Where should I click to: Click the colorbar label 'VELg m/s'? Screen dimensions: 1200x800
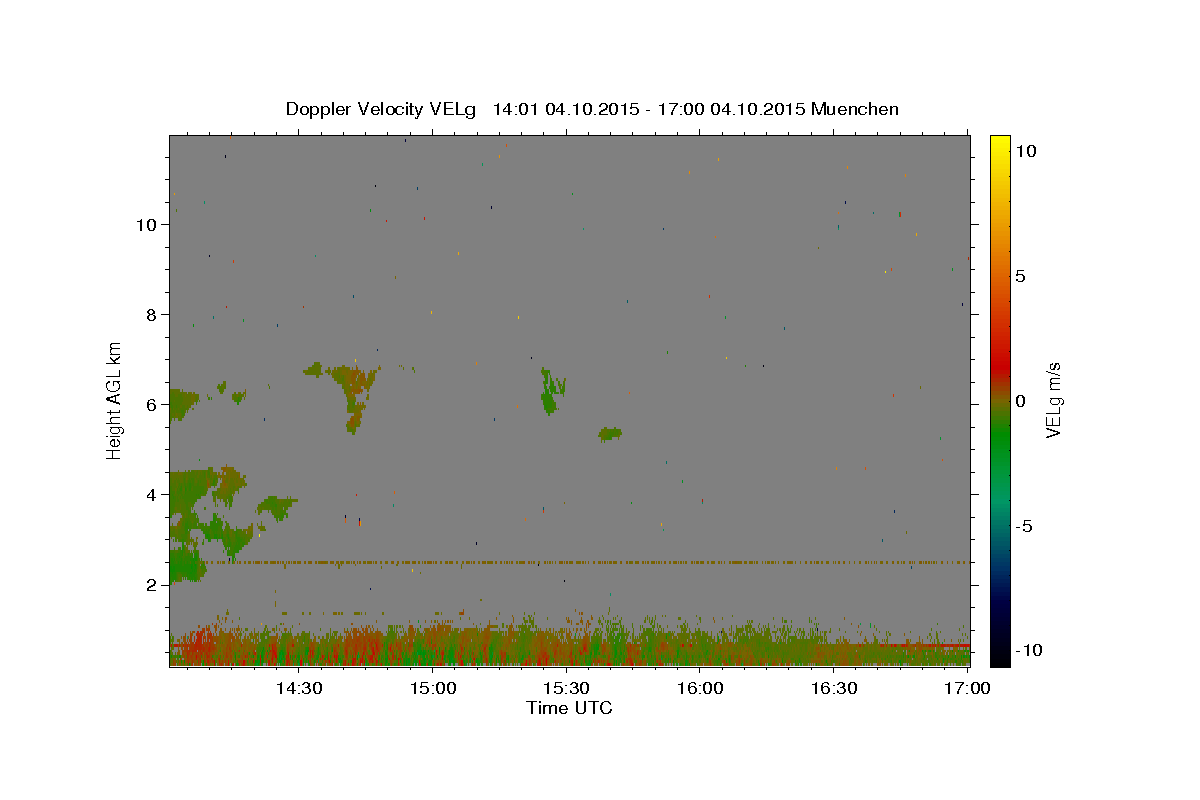(1053, 400)
